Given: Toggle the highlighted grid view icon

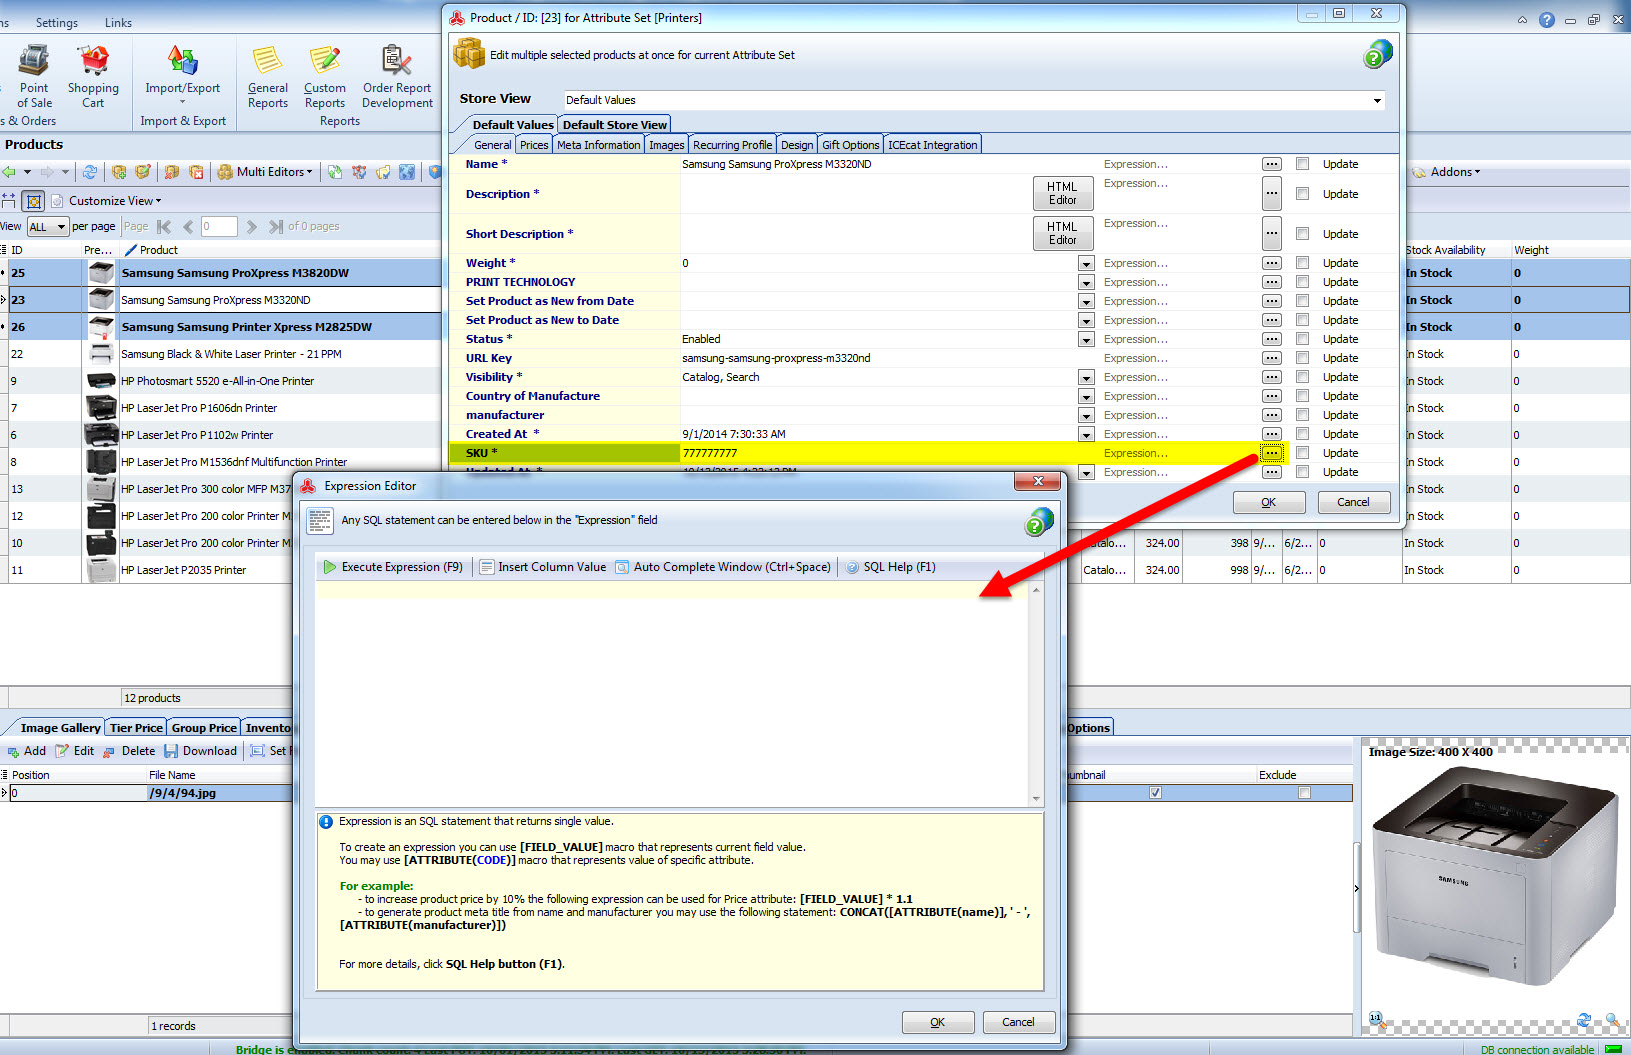Looking at the screenshot, I should [33, 200].
